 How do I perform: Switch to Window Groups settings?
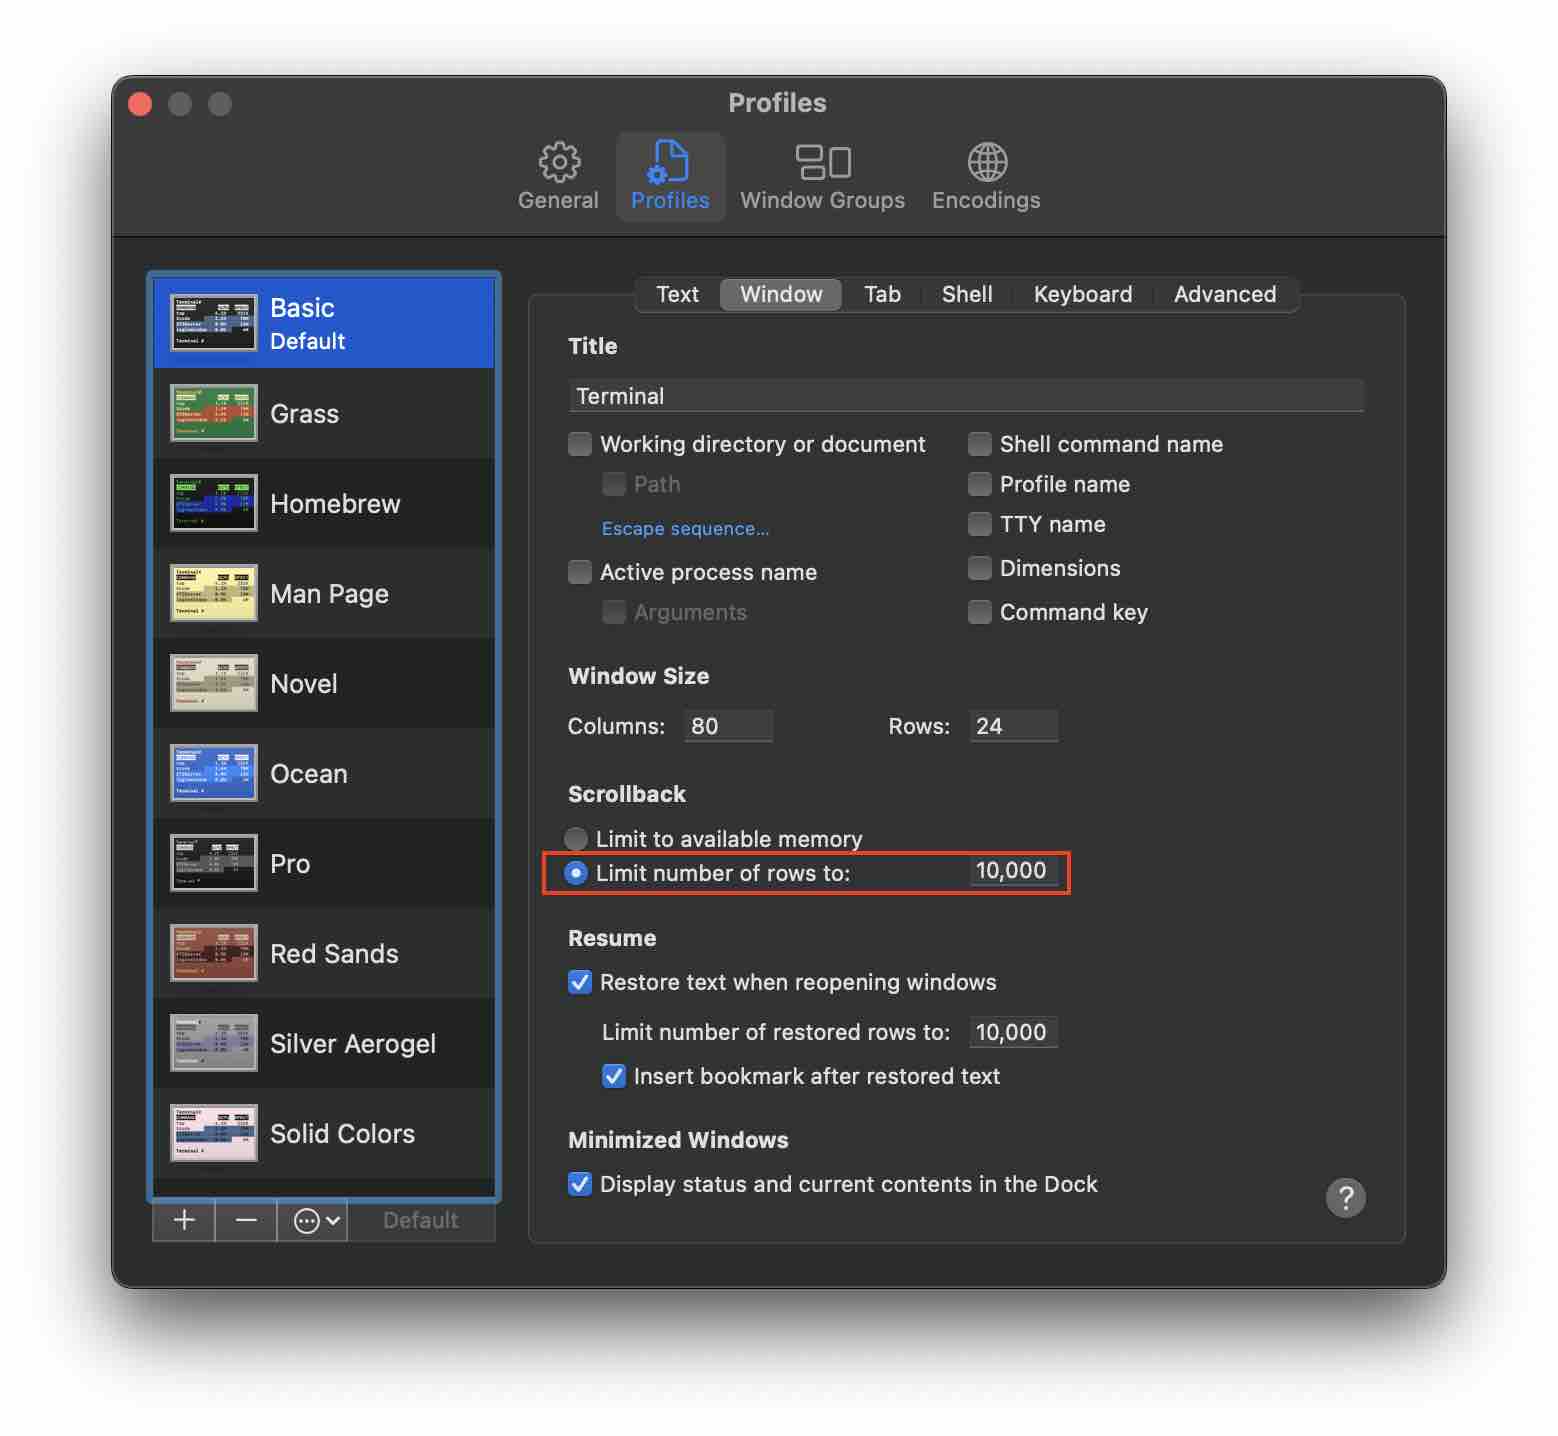point(822,176)
